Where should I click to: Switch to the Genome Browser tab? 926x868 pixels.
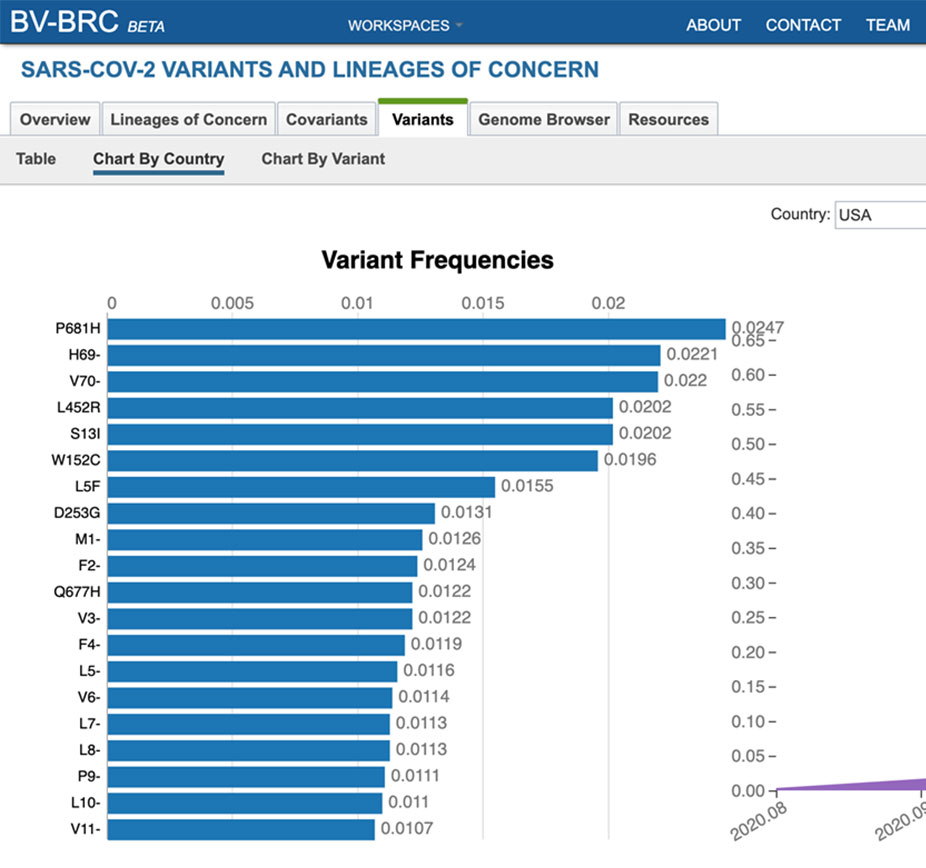point(543,119)
